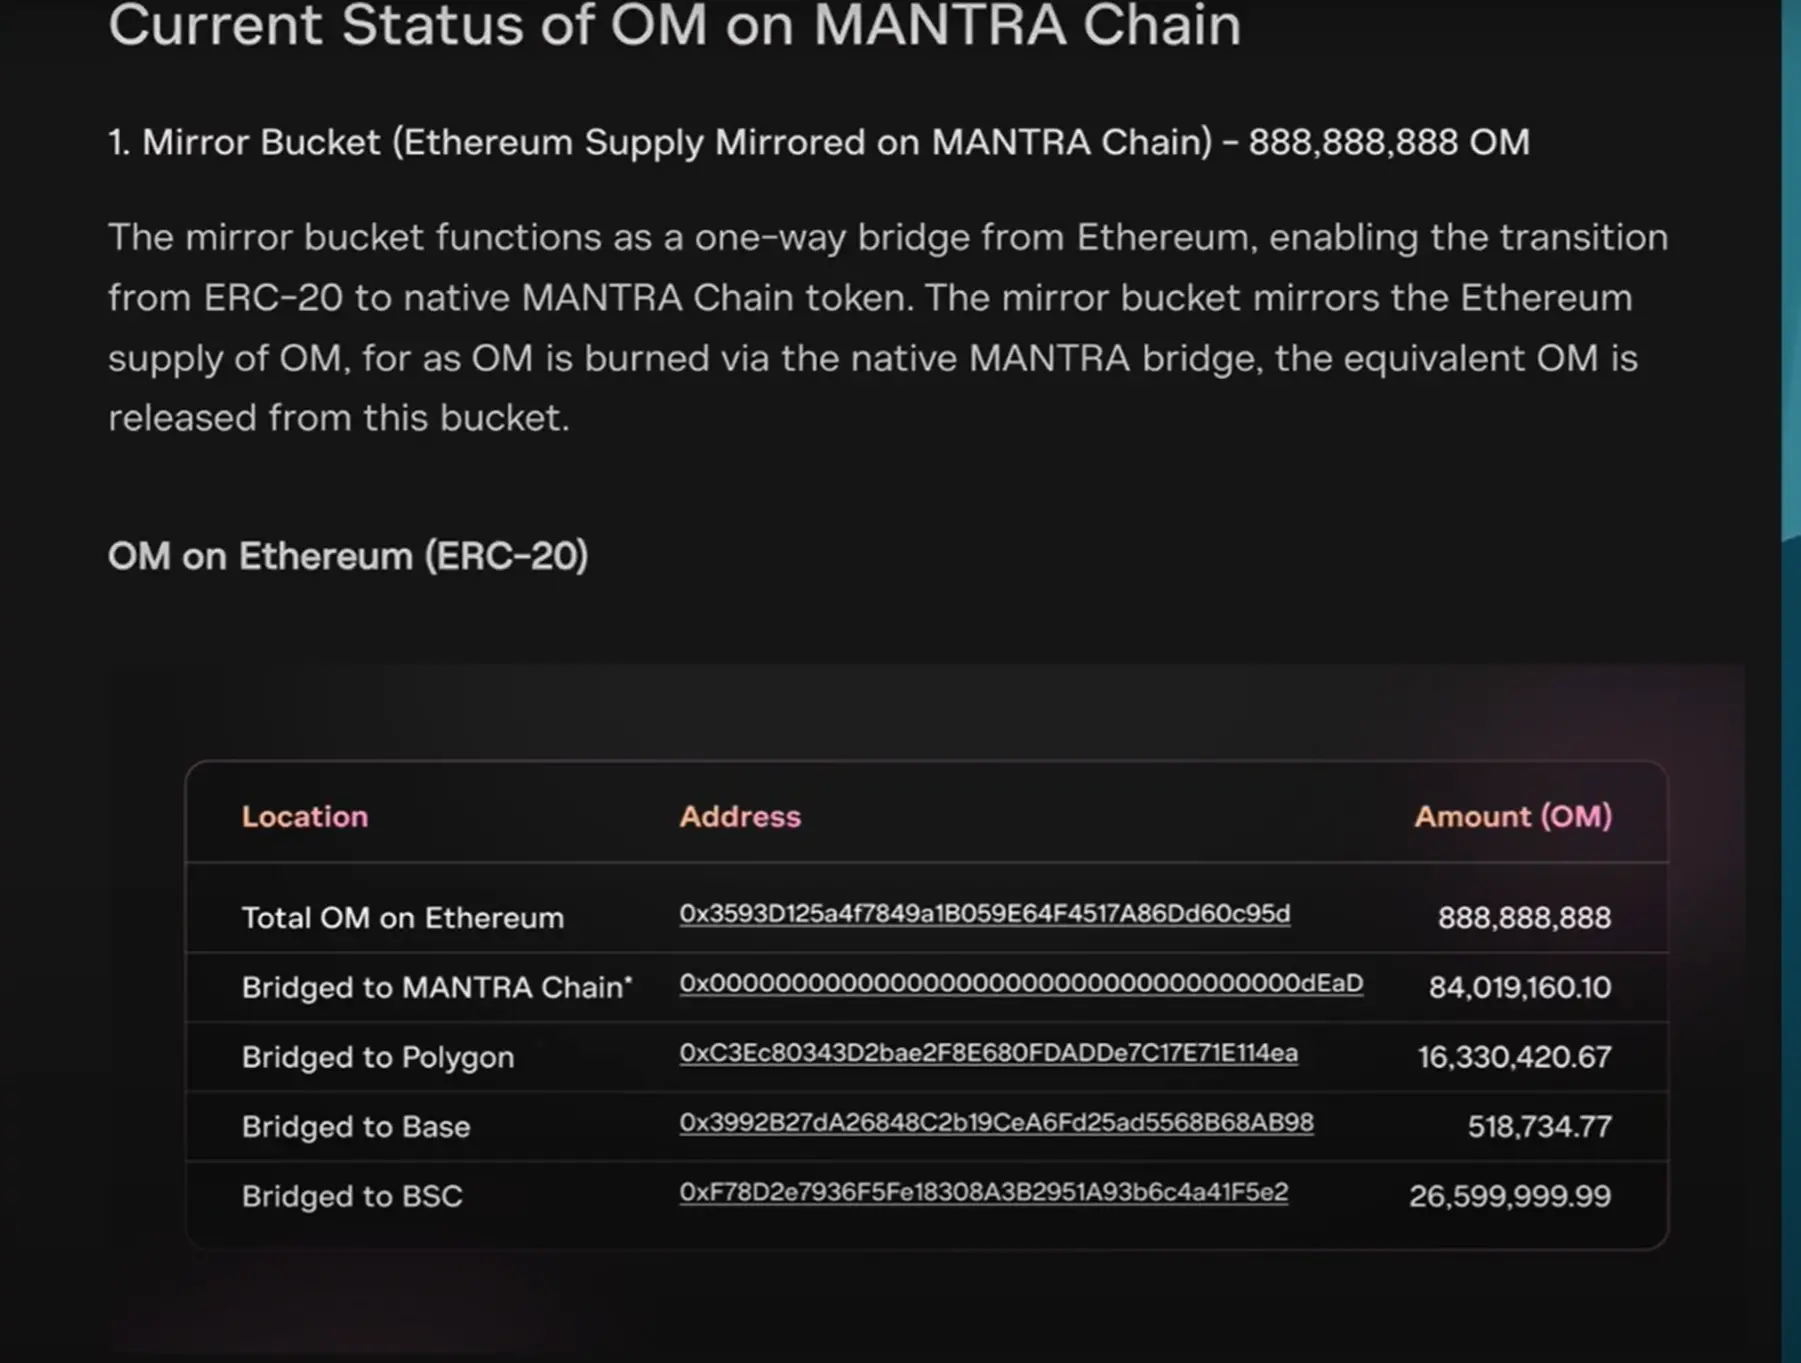Click the OM on Ethereum (ERC-20) heading

coord(348,556)
